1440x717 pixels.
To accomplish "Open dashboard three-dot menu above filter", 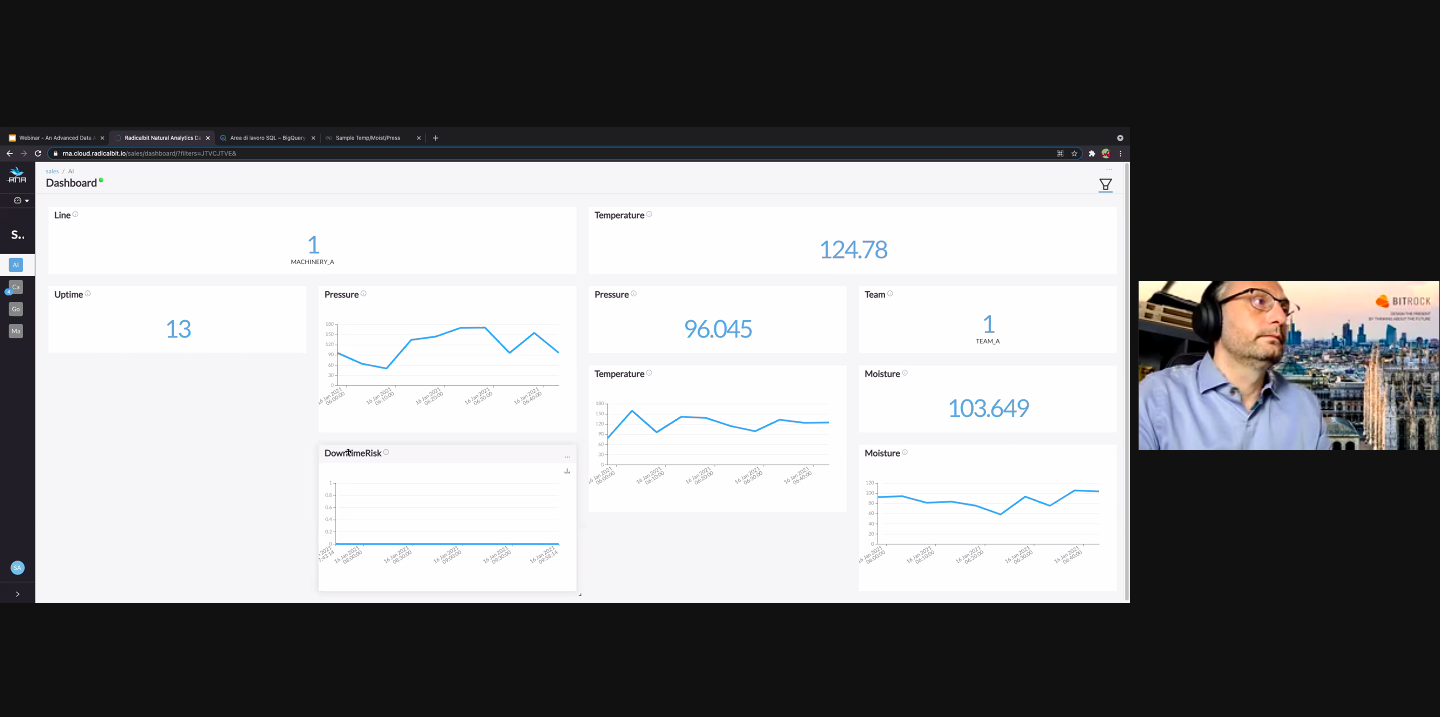I will pos(1108,170).
